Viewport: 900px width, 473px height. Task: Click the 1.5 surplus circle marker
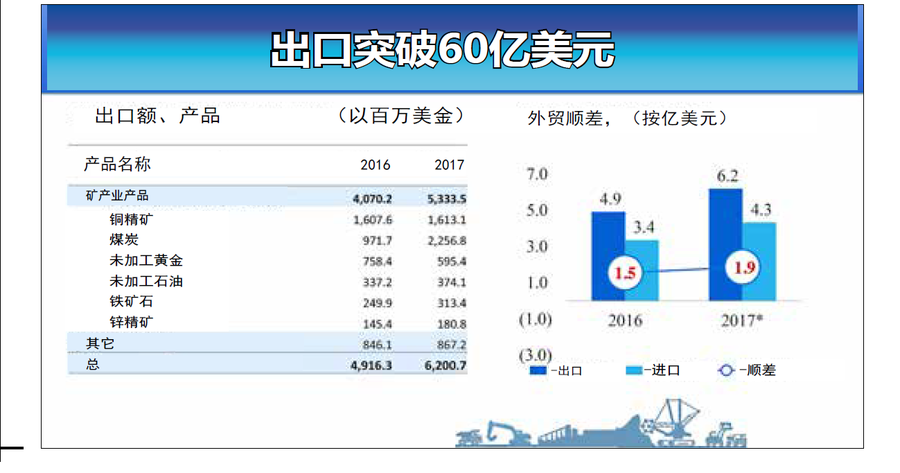(x=625, y=272)
